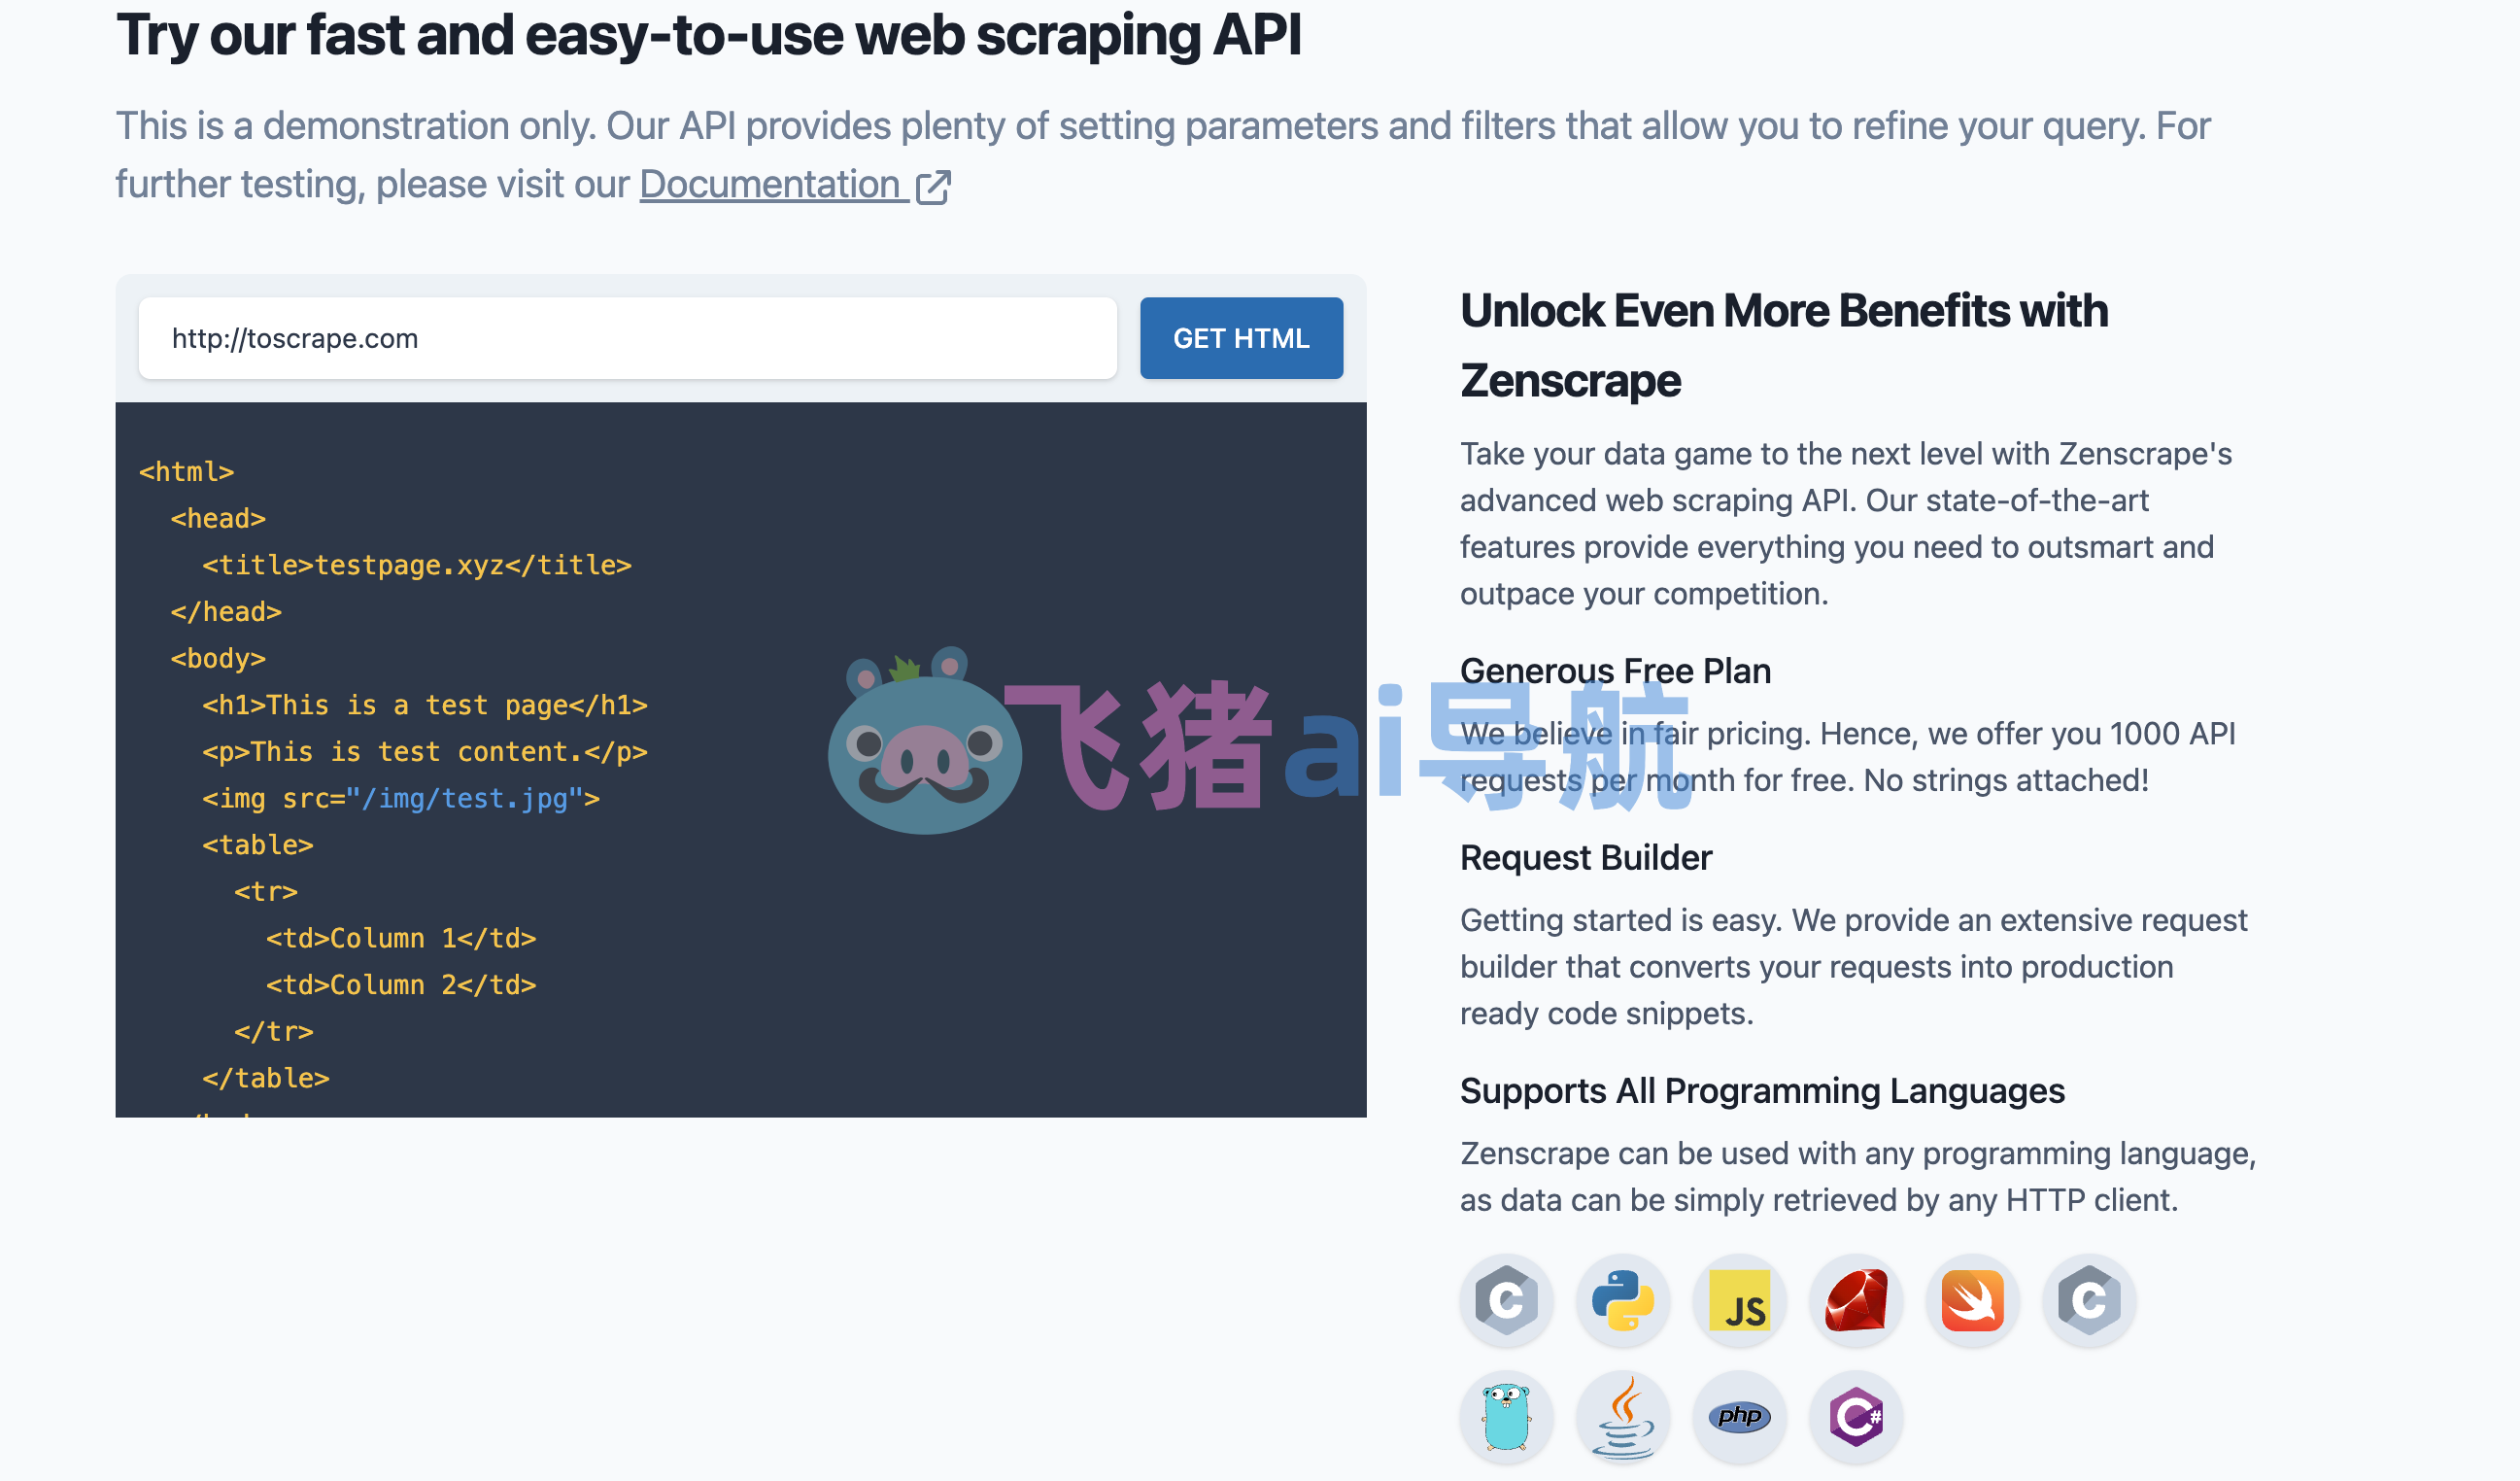Click the C icon left of Python

[1506, 1300]
